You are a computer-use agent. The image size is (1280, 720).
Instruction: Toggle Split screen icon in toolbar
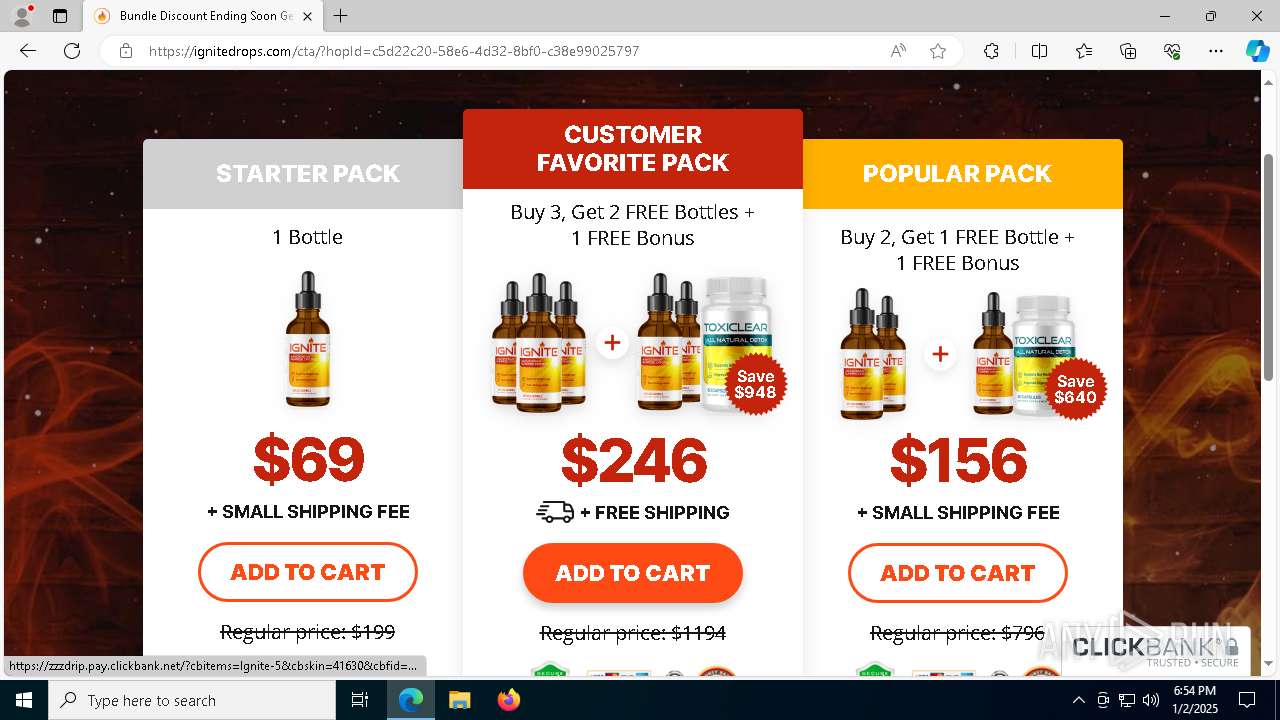pyautogui.click(x=1039, y=51)
